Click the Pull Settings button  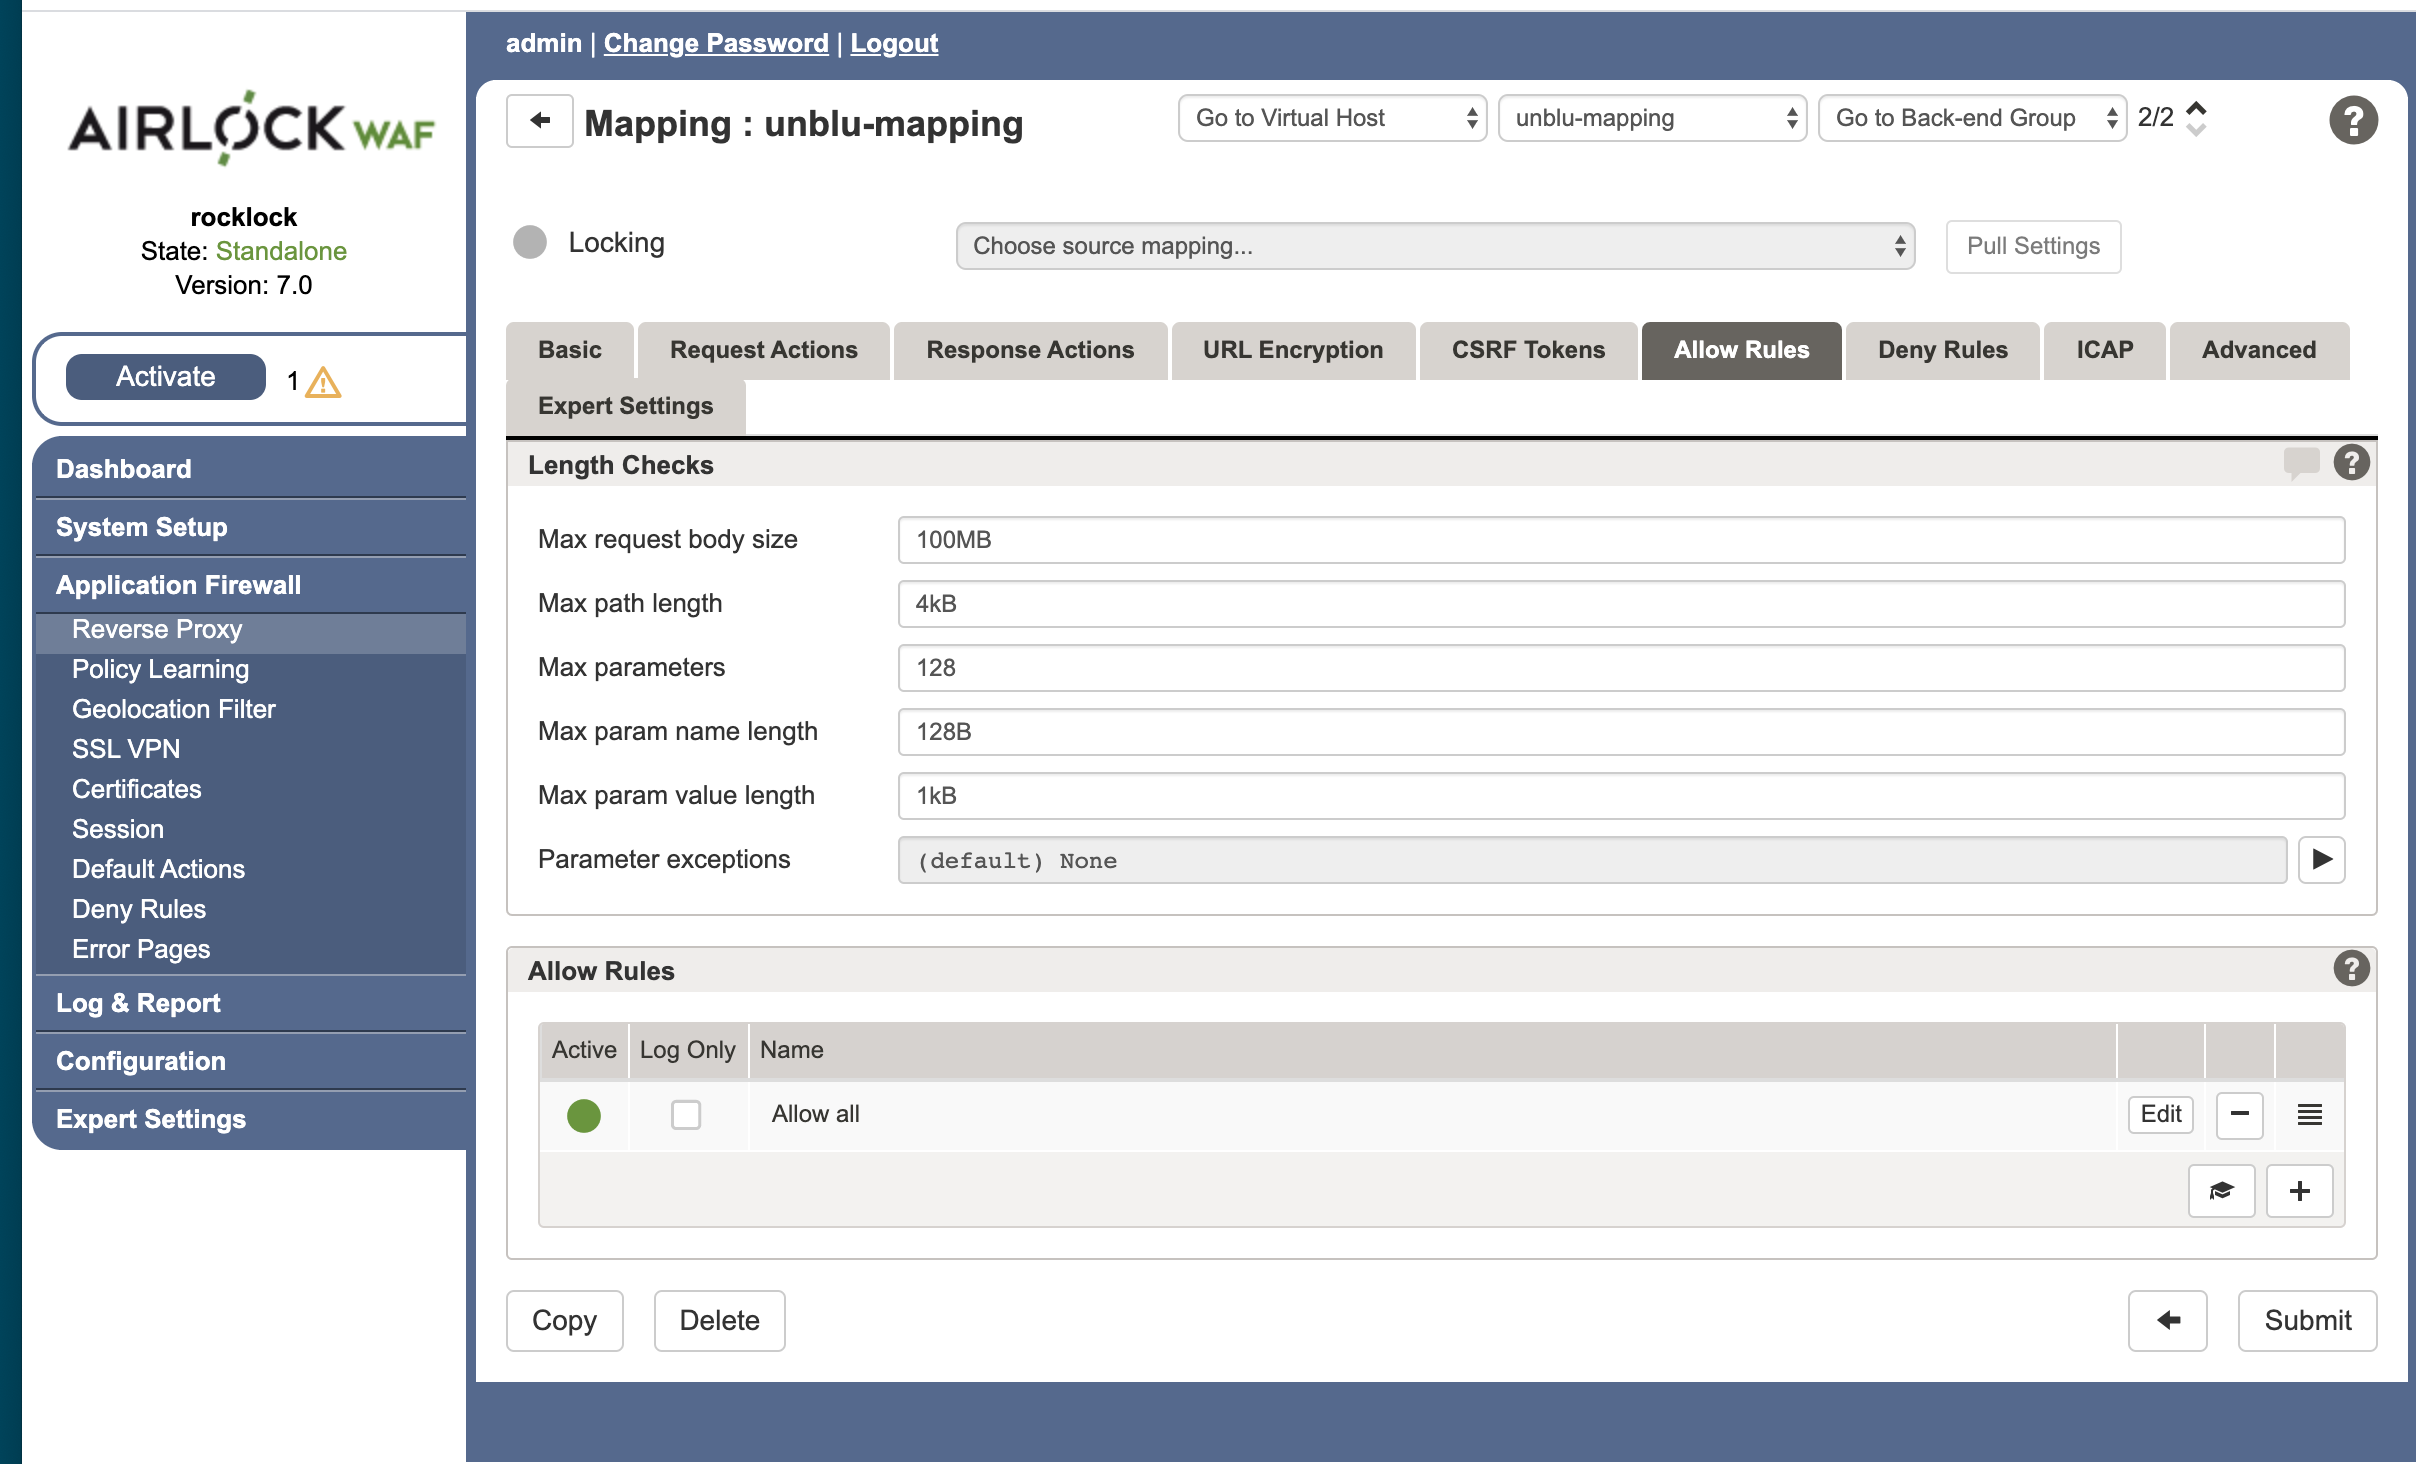point(2033,243)
